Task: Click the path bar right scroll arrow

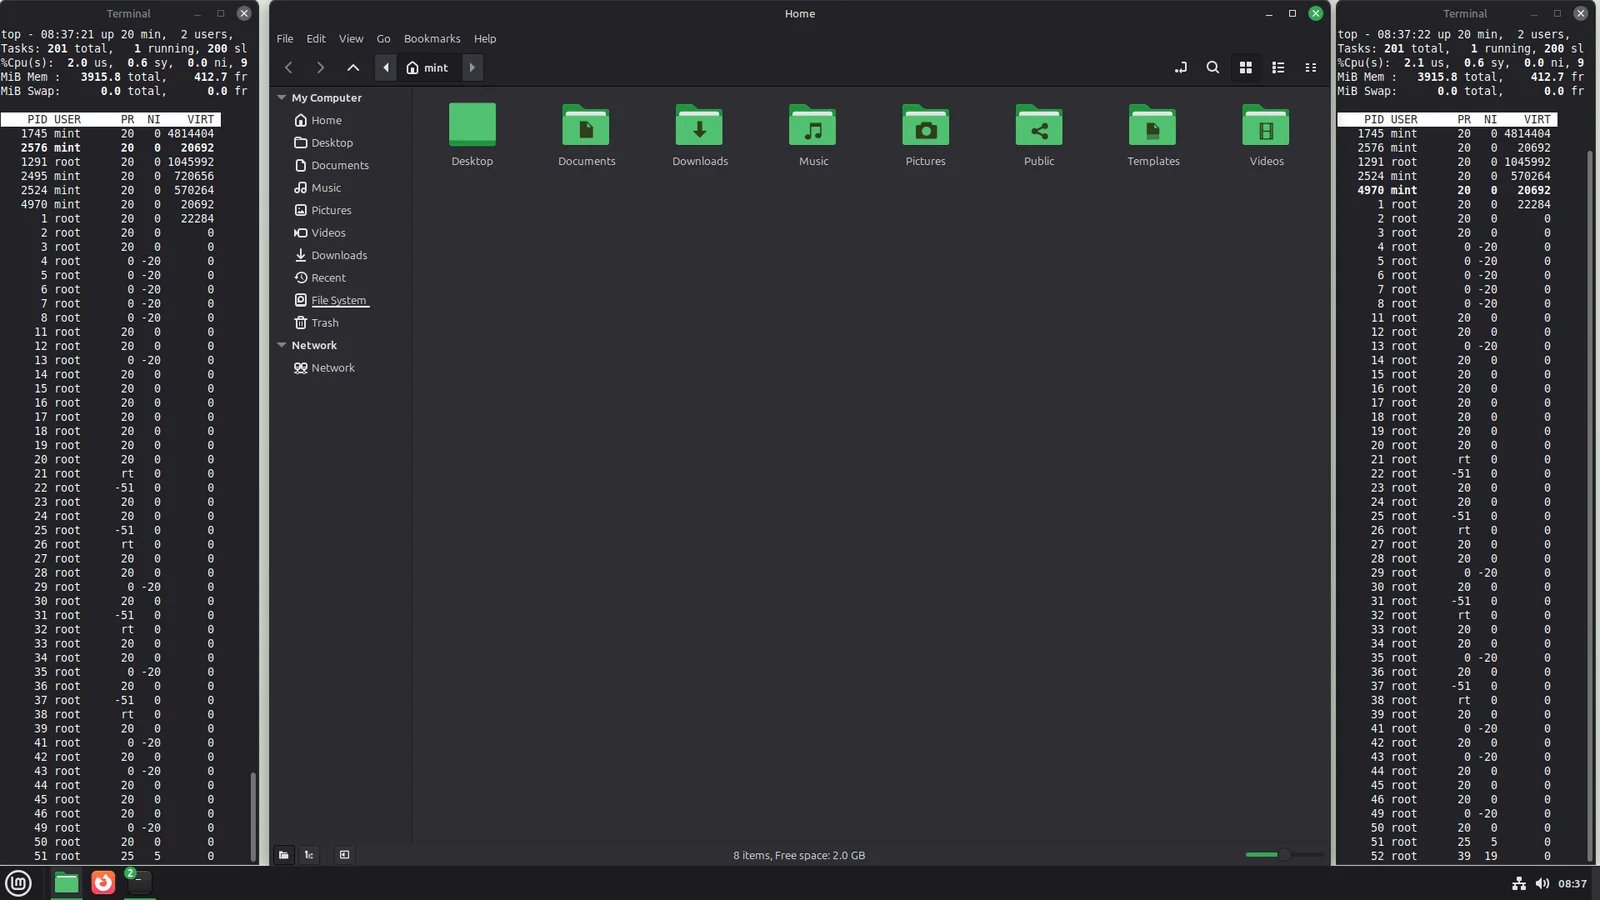Action: point(472,68)
